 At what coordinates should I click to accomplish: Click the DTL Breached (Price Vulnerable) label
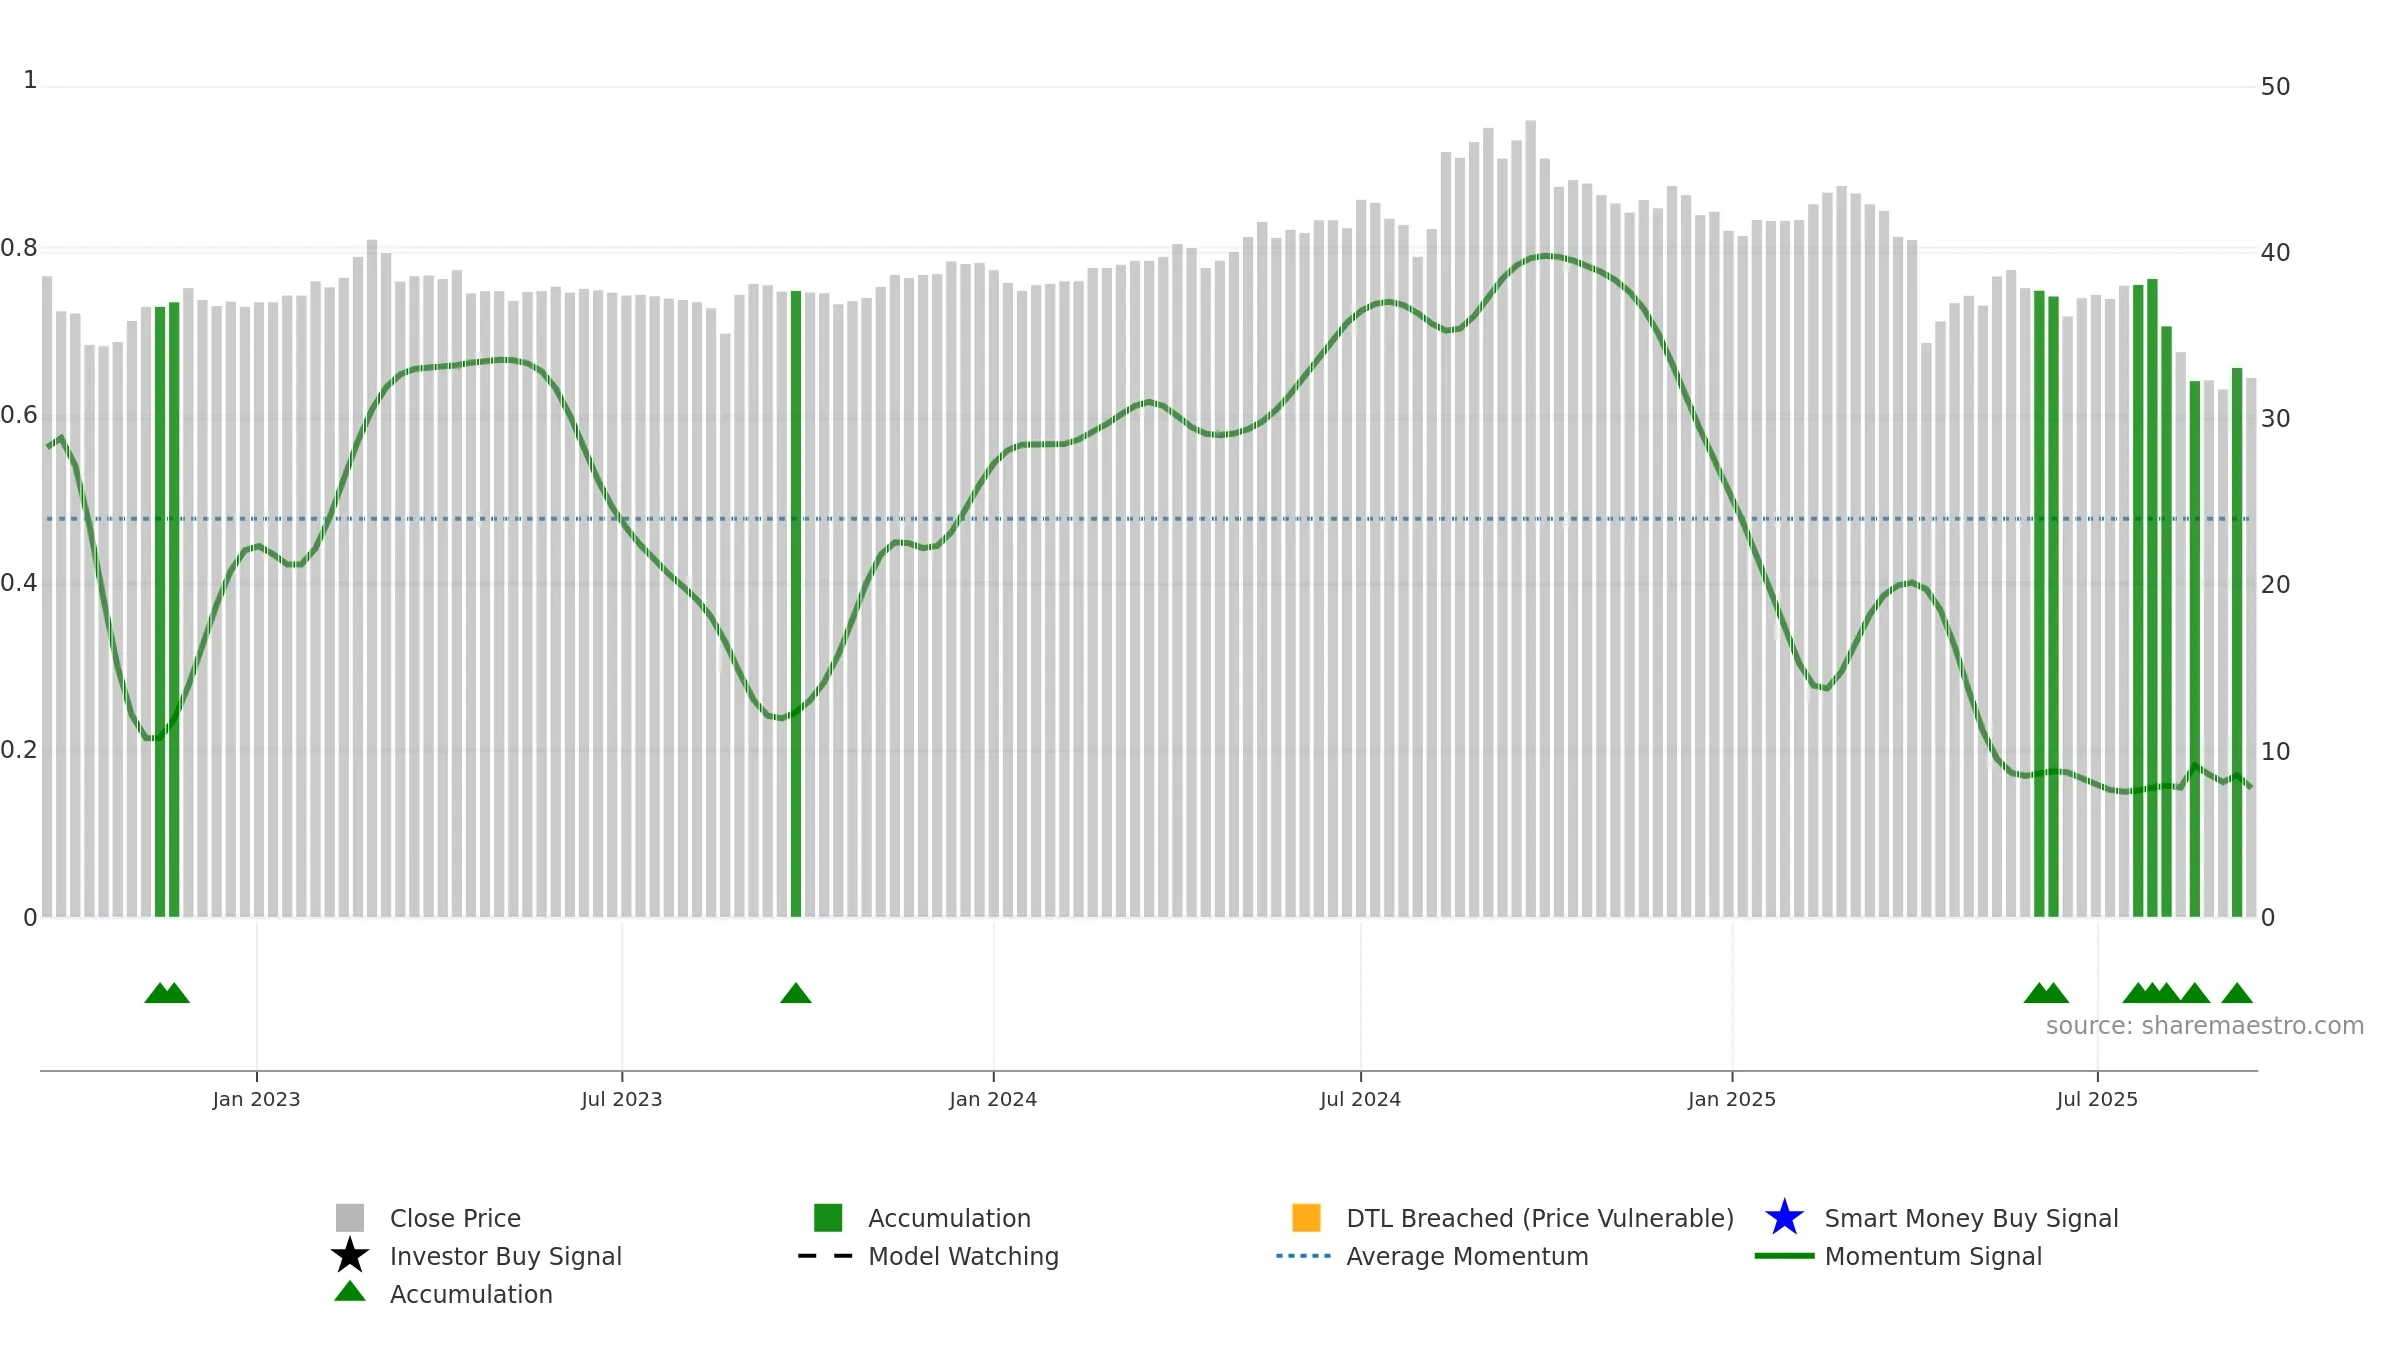[x=1540, y=1218]
